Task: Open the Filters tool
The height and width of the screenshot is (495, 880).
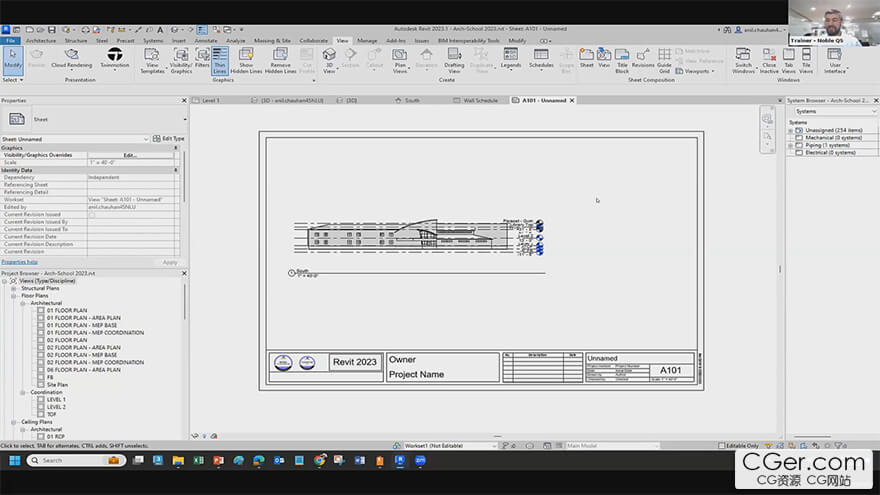Action: tap(202, 58)
